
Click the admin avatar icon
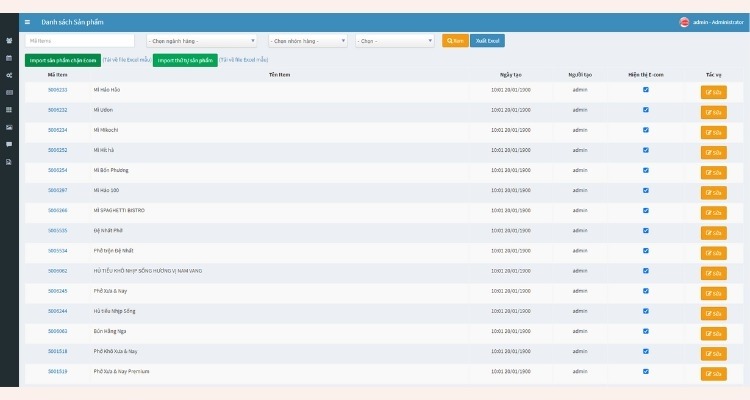pos(684,22)
